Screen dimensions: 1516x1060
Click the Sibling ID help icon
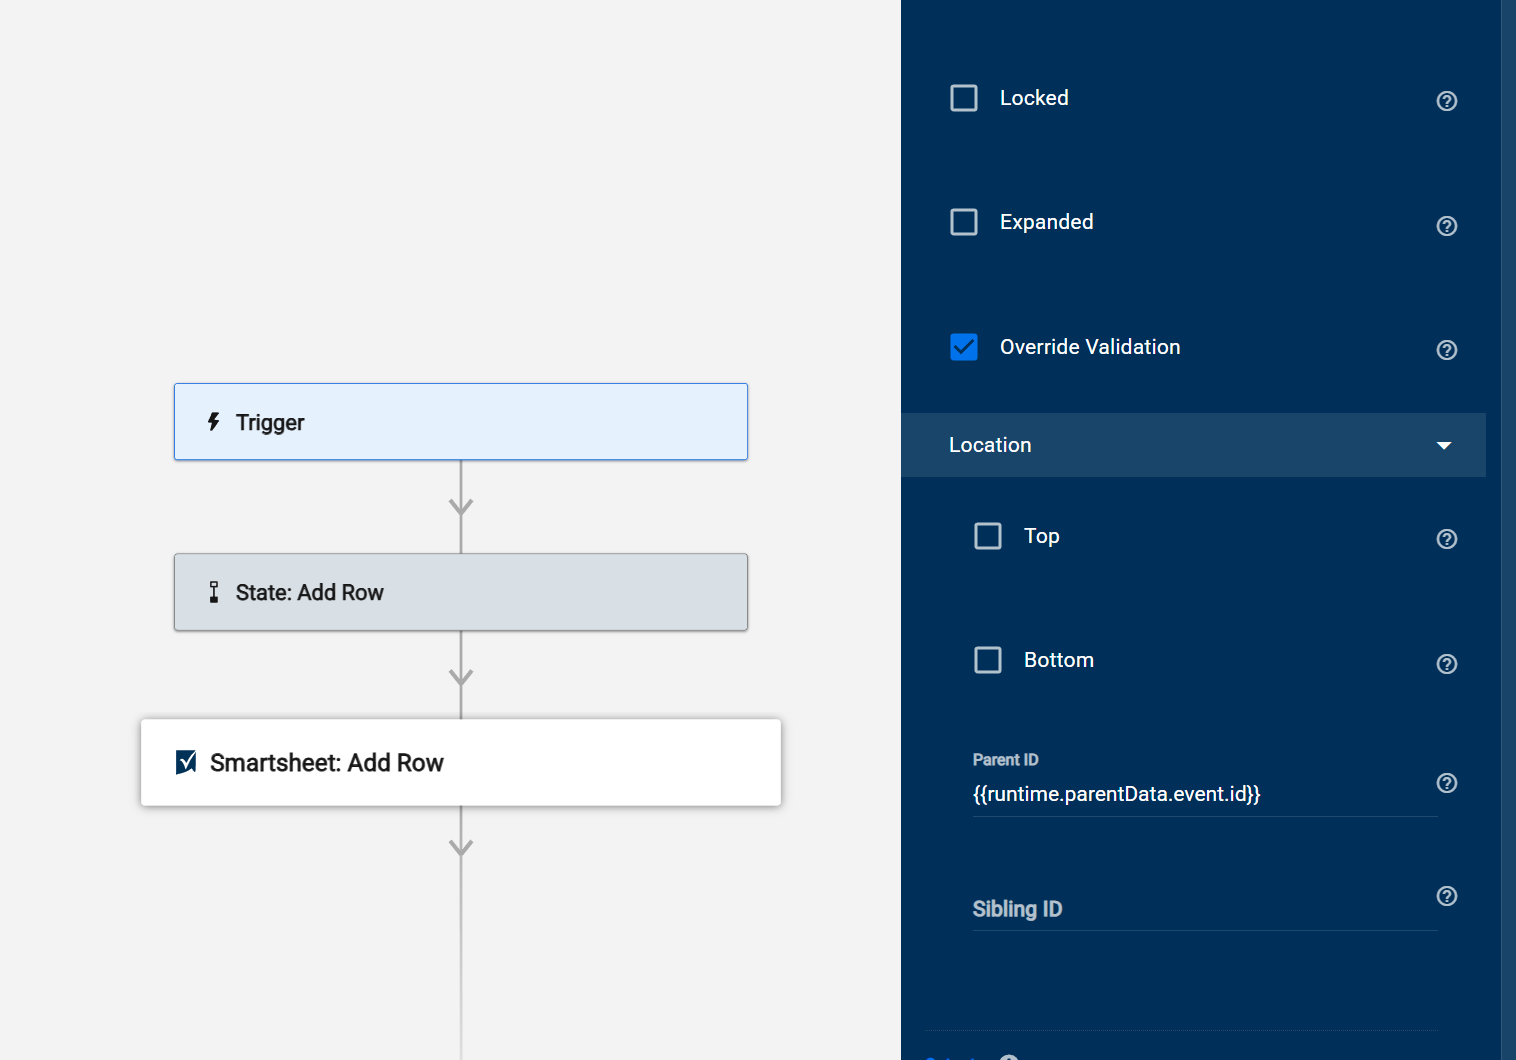pyautogui.click(x=1446, y=896)
